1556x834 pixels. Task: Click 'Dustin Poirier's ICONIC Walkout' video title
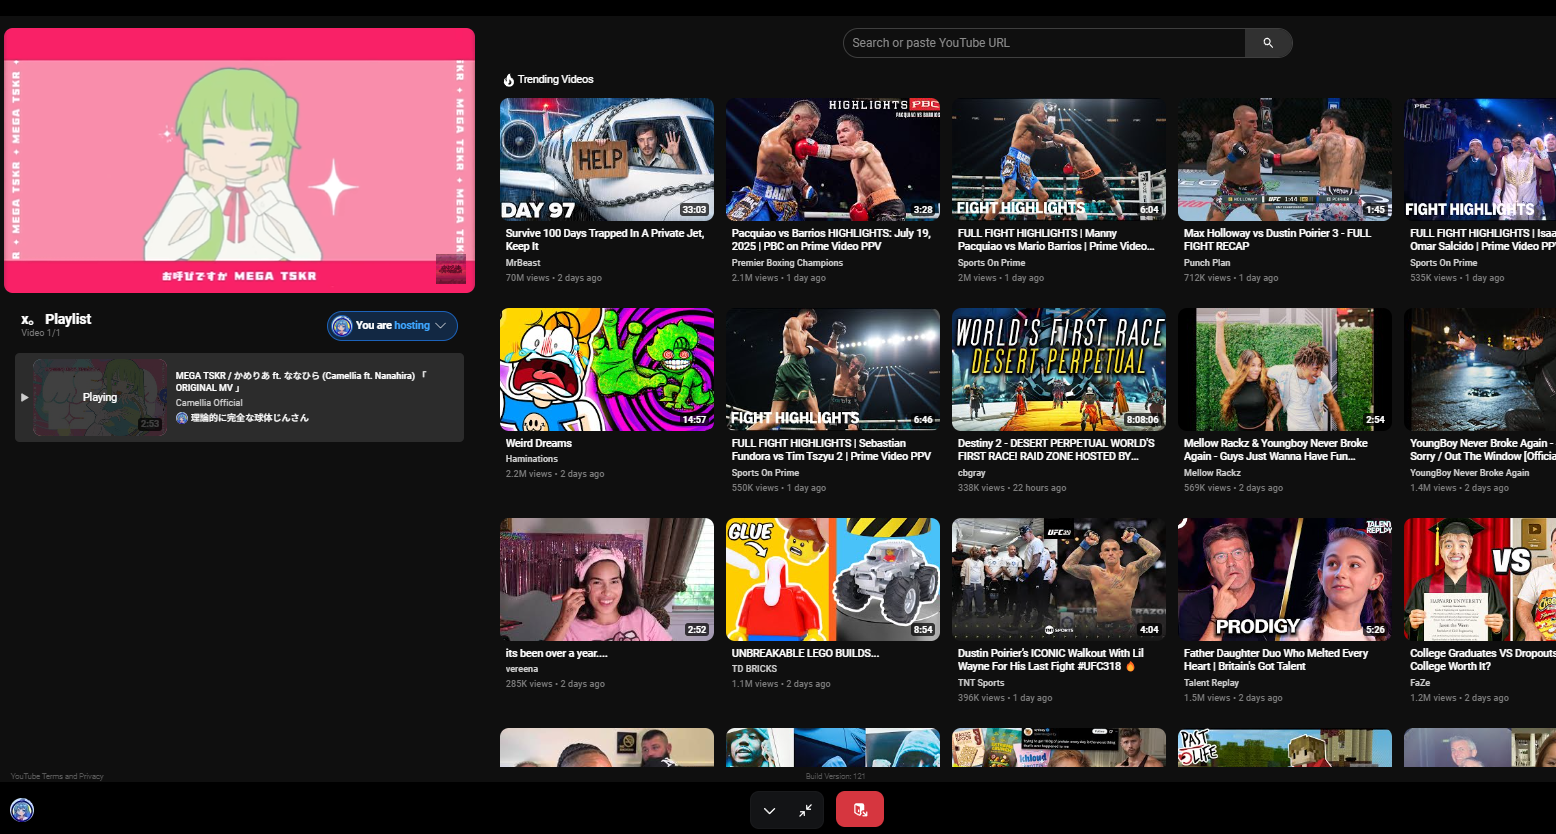[1050, 660]
